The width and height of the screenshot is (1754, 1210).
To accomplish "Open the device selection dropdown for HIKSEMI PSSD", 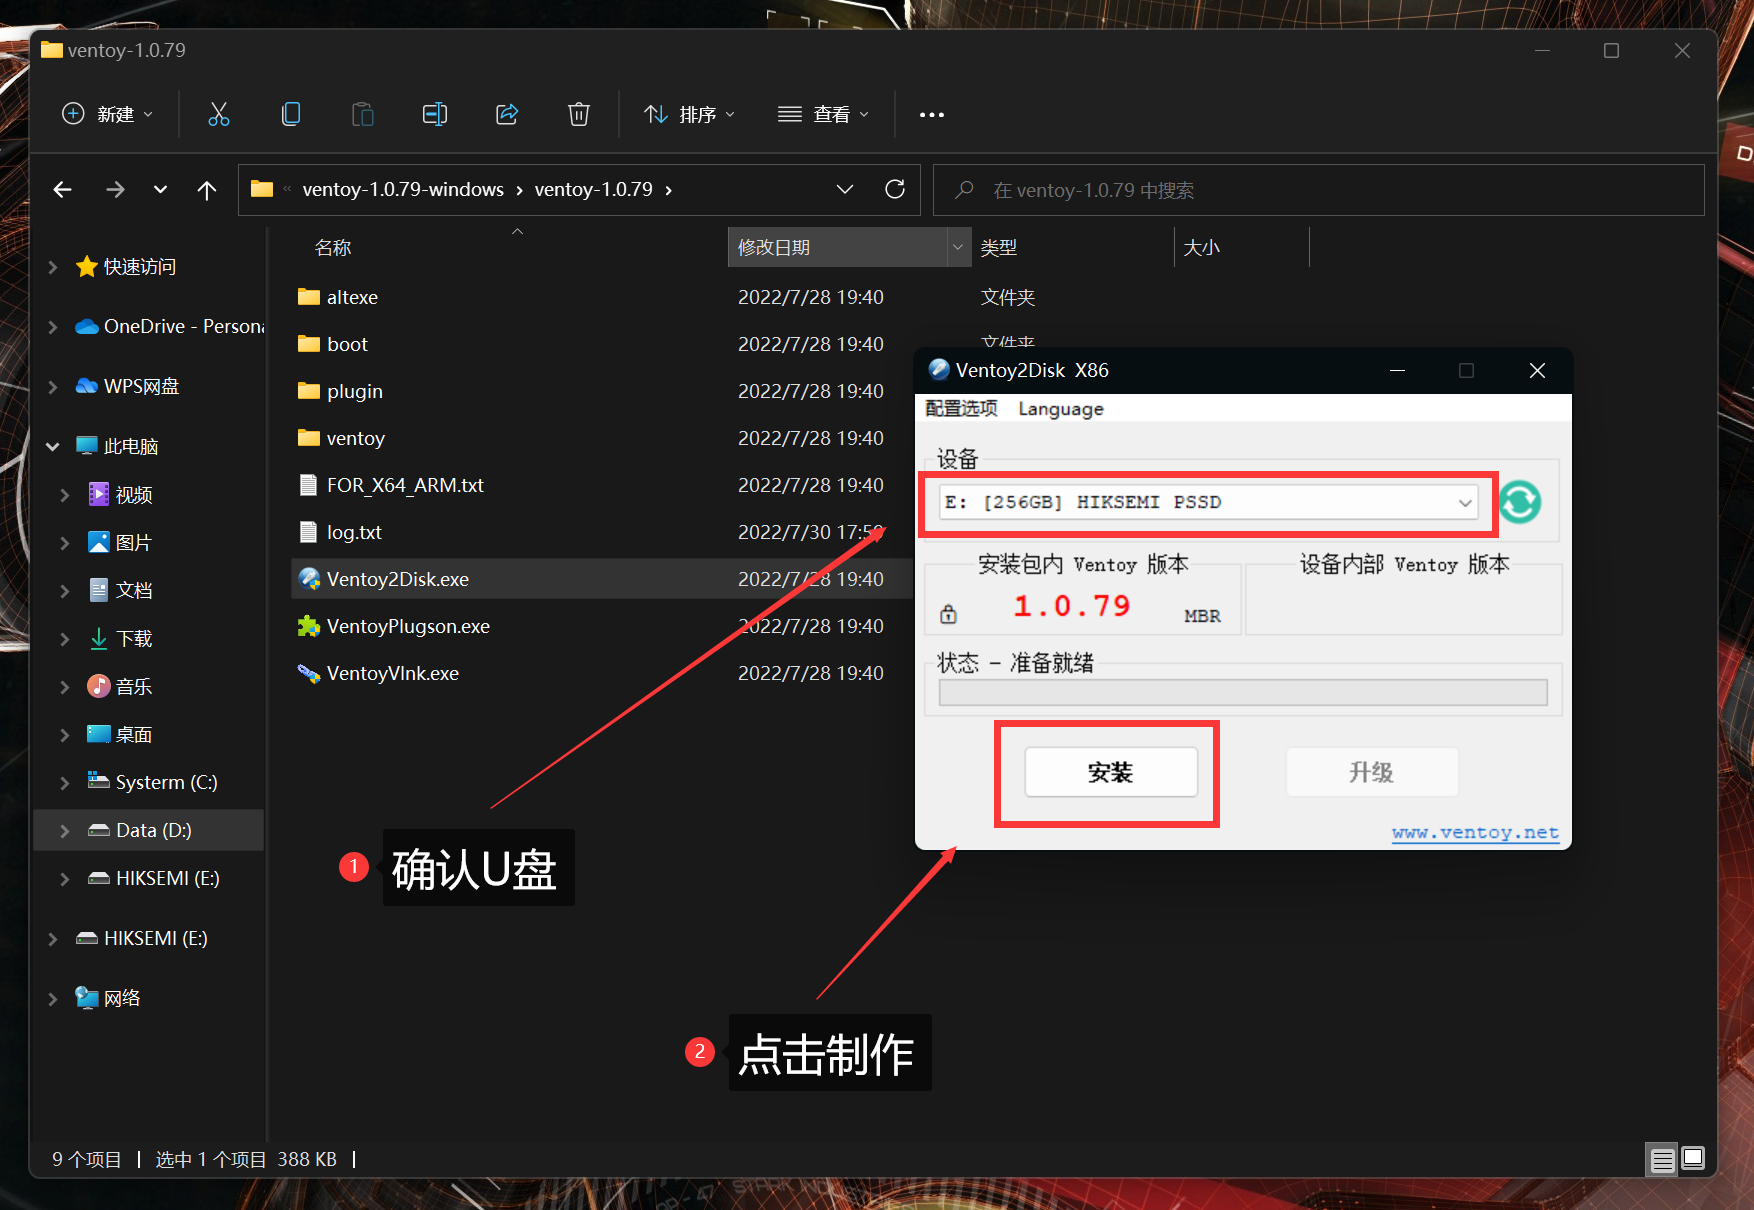I will pos(1464,502).
